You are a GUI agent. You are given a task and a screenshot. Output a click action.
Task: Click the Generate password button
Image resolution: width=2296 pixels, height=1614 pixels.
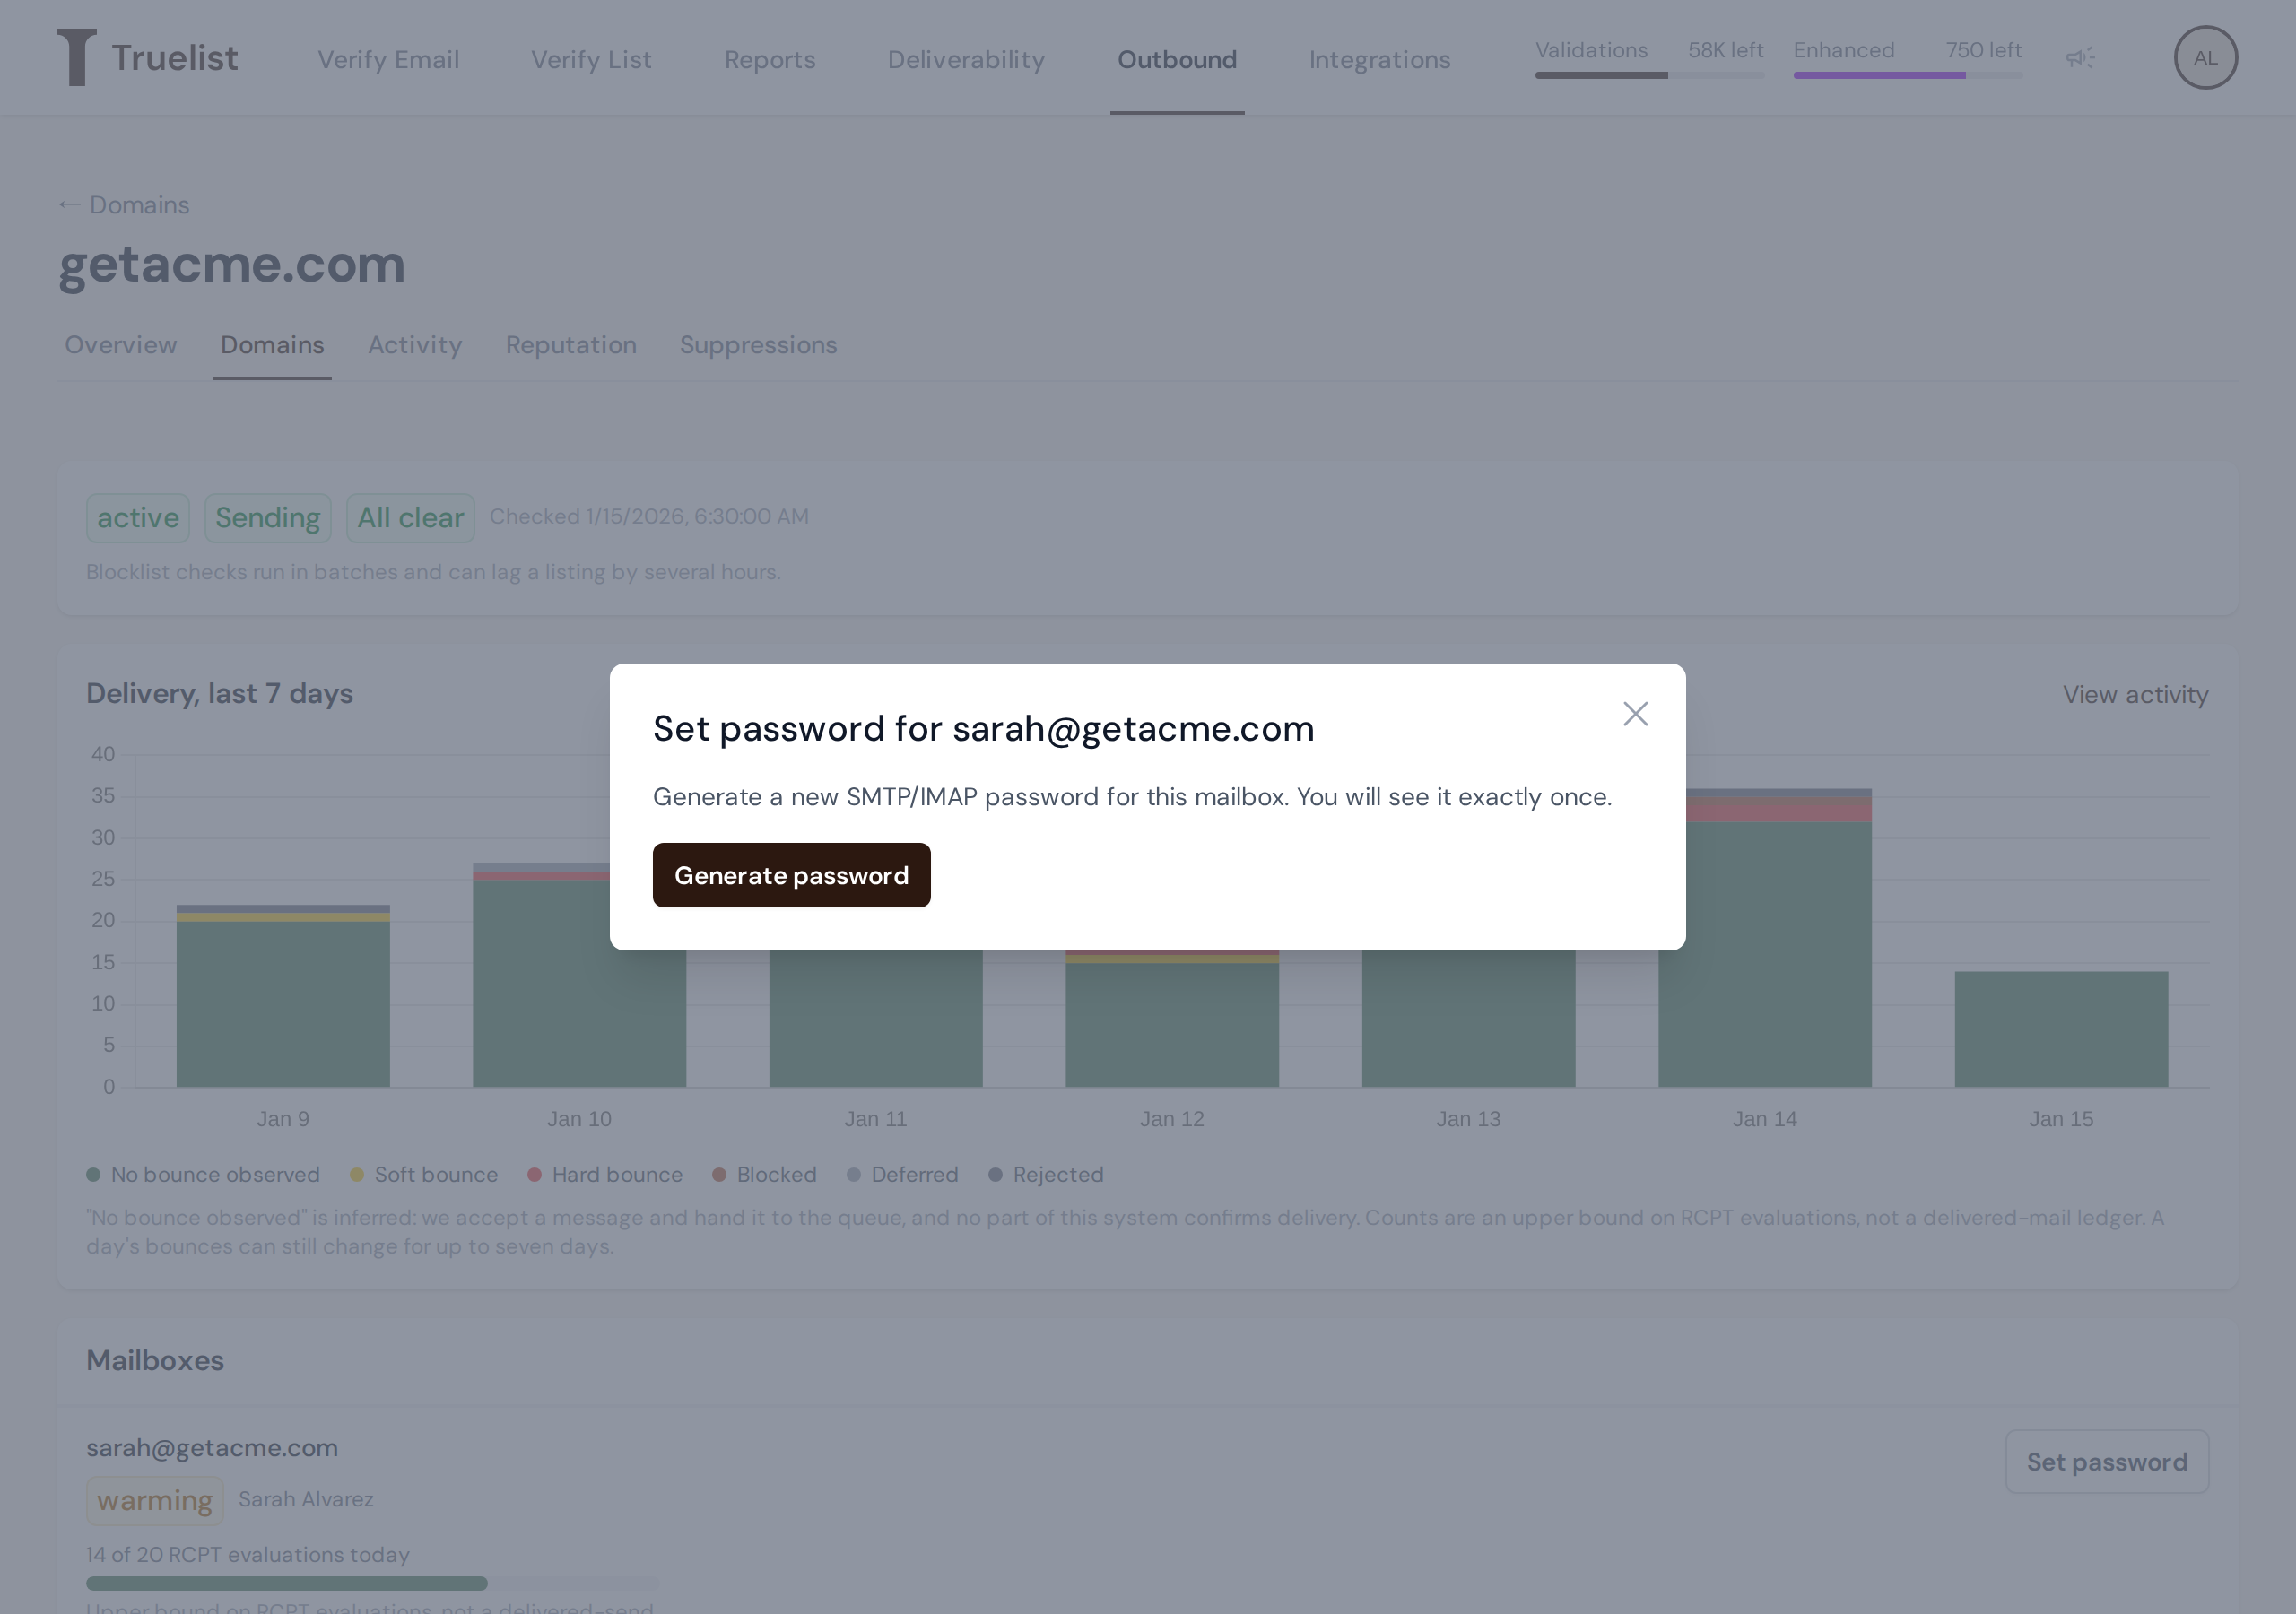[x=791, y=875]
